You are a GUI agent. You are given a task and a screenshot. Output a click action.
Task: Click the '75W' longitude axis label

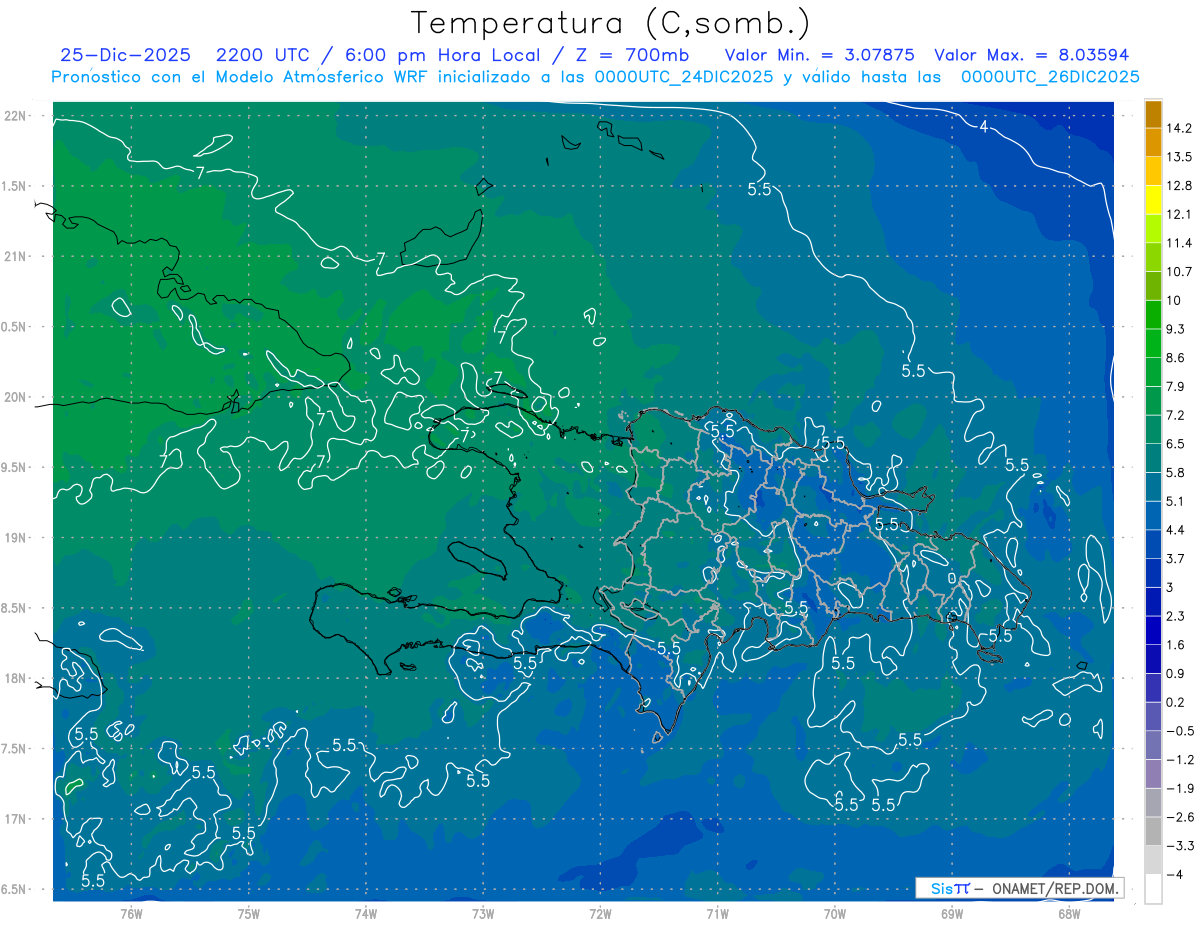tap(248, 913)
